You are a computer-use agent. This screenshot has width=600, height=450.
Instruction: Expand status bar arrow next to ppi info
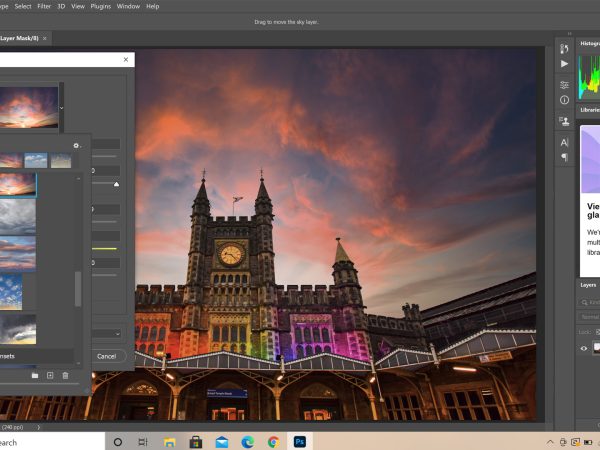point(38,427)
